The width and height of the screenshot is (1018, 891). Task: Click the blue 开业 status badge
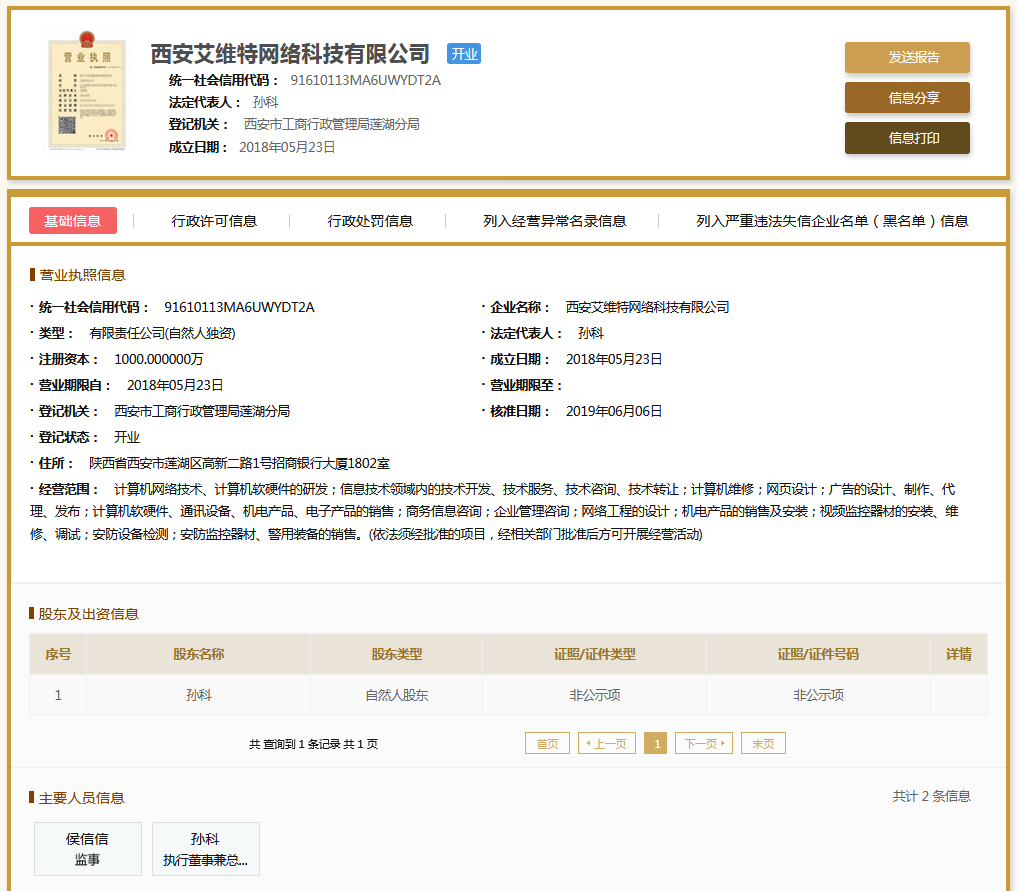(463, 54)
